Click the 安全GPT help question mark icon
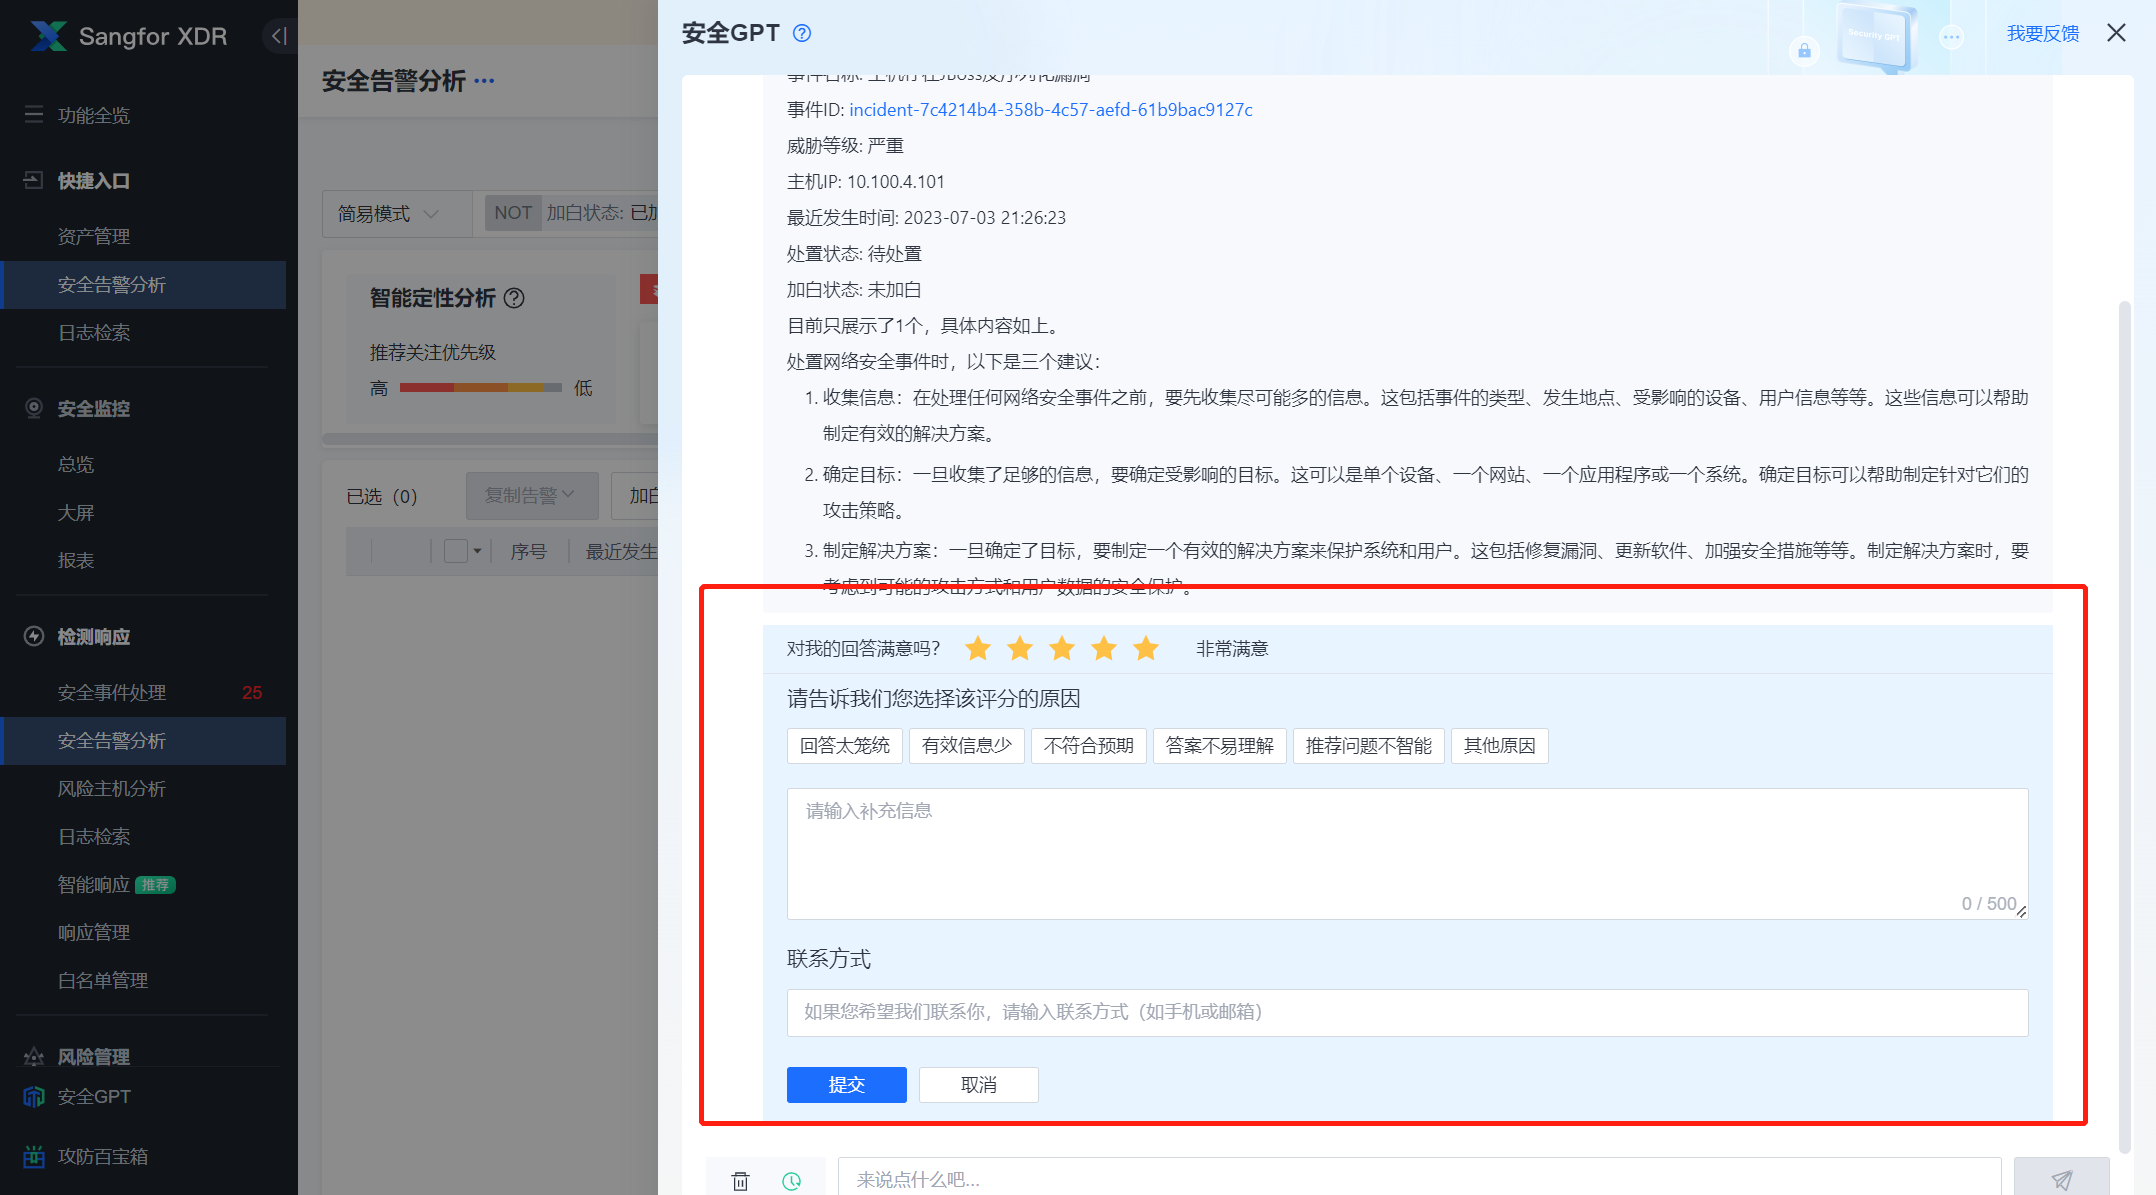Image resolution: width=2156 pixels, height=1195 pixels. click(x=800, y=33)
